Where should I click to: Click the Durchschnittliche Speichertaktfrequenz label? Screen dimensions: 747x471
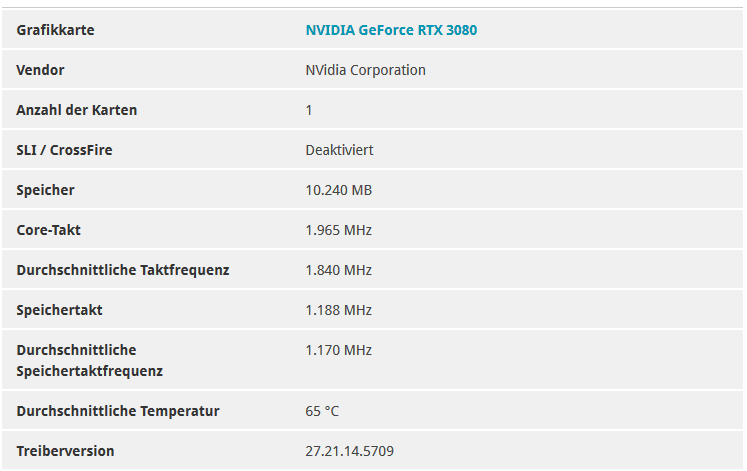[90, 361]
